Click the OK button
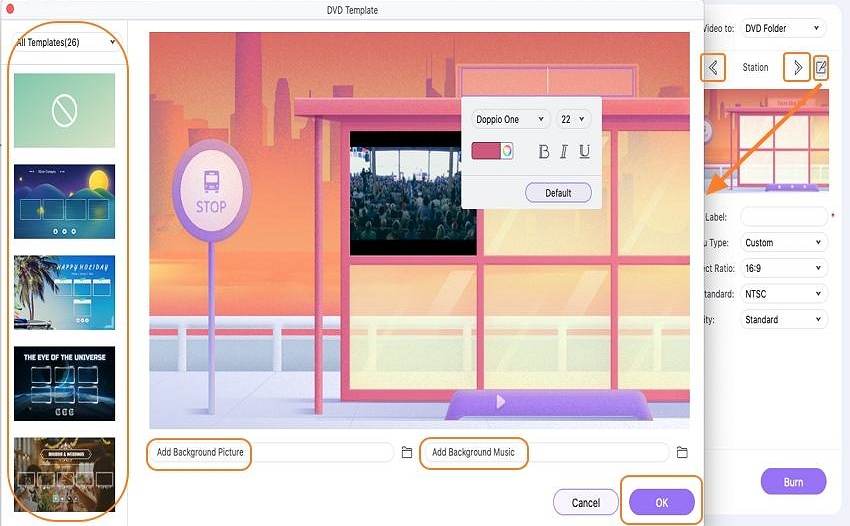 coord(662,503)
